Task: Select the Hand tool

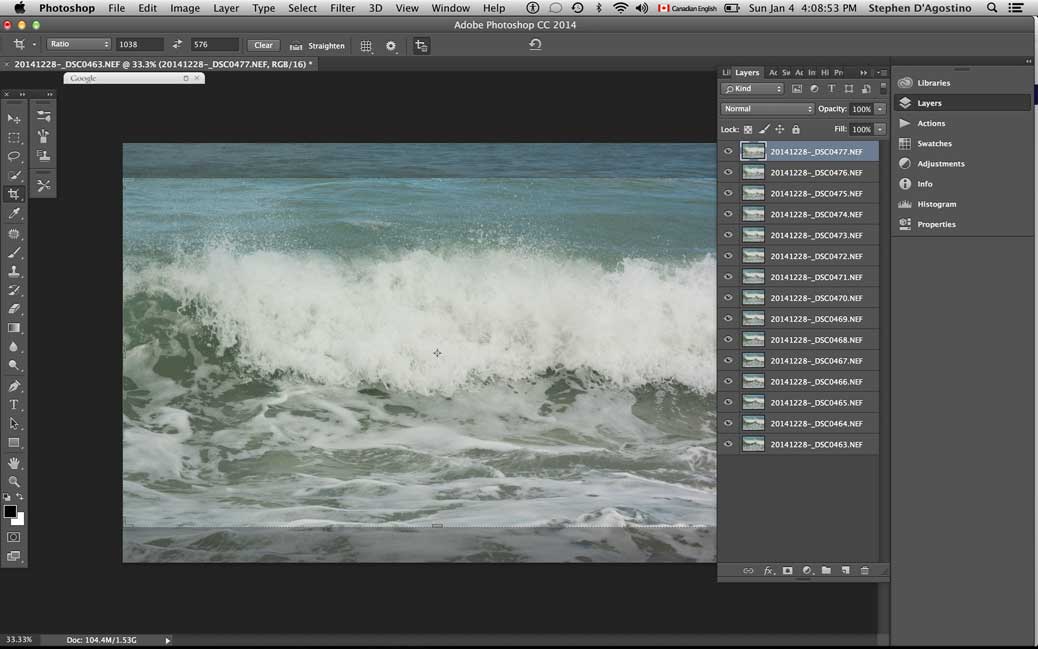Action: coord(14,463)
